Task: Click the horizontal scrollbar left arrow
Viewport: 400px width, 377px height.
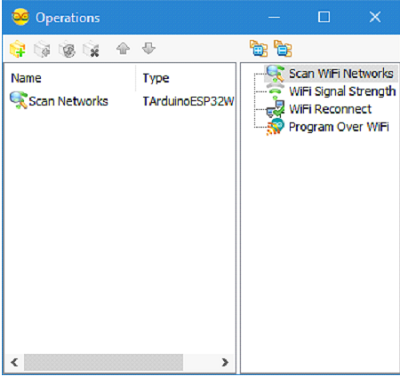Action: 14,362
